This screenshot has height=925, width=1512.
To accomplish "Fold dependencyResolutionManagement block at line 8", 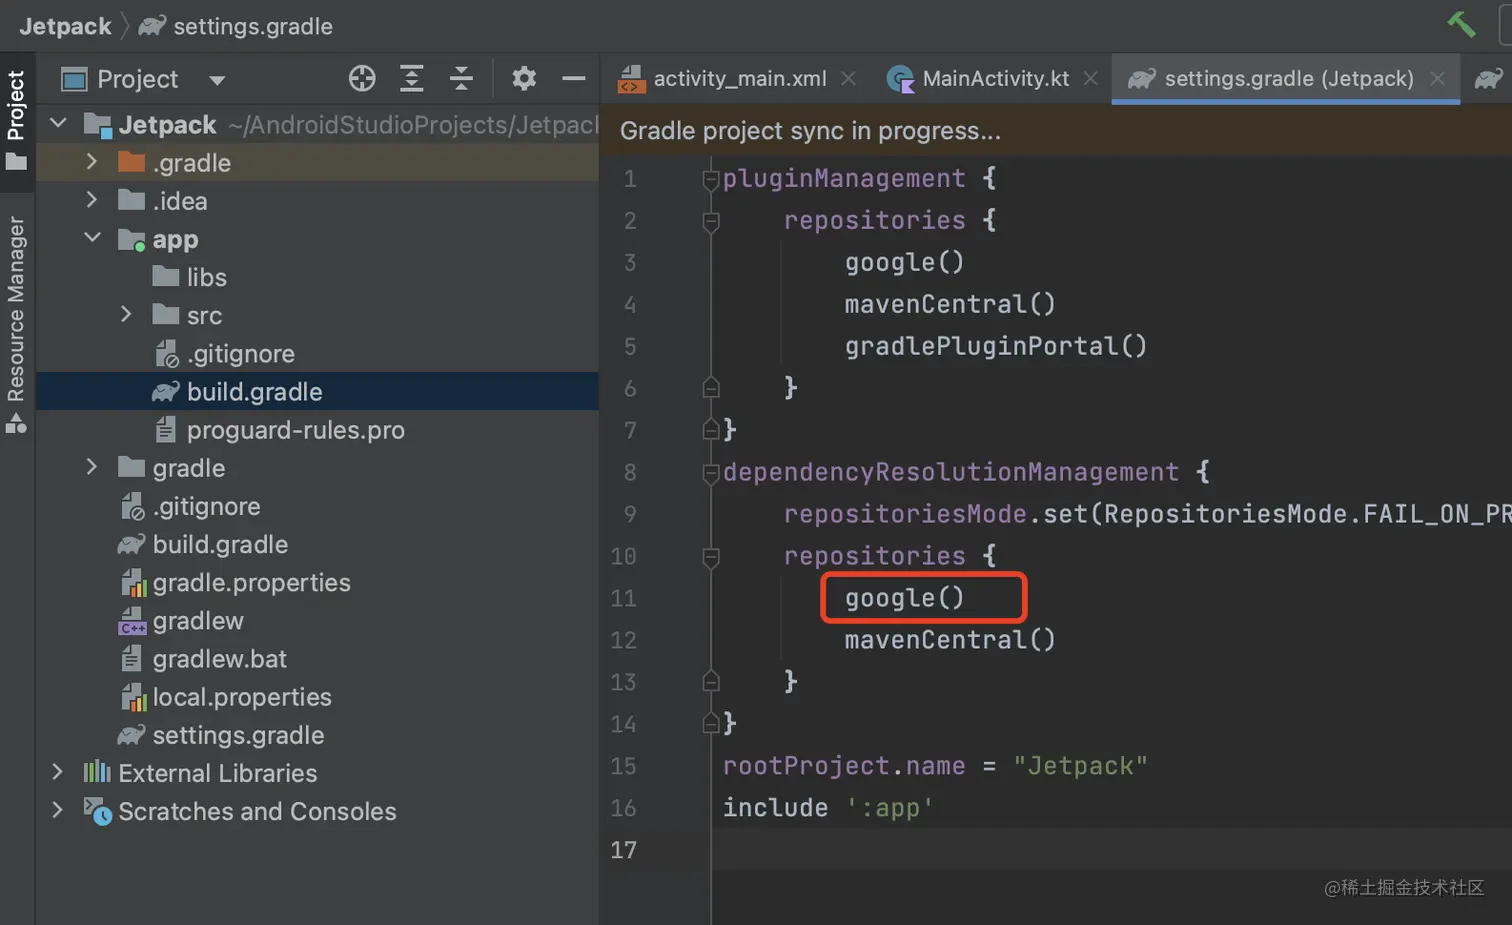I will coord(711,473).
